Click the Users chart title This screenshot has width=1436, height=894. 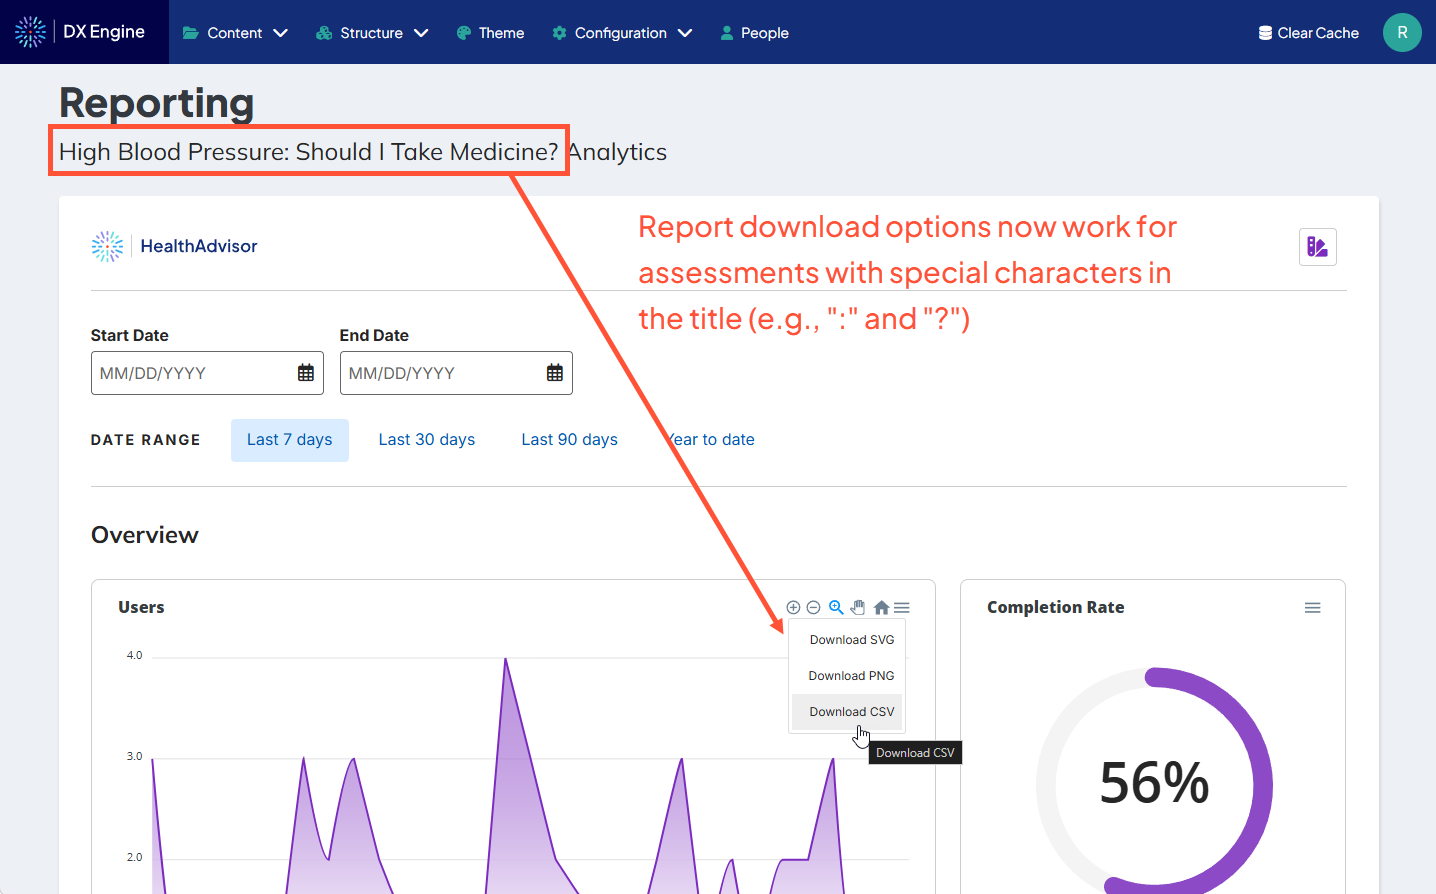[141, 607]
